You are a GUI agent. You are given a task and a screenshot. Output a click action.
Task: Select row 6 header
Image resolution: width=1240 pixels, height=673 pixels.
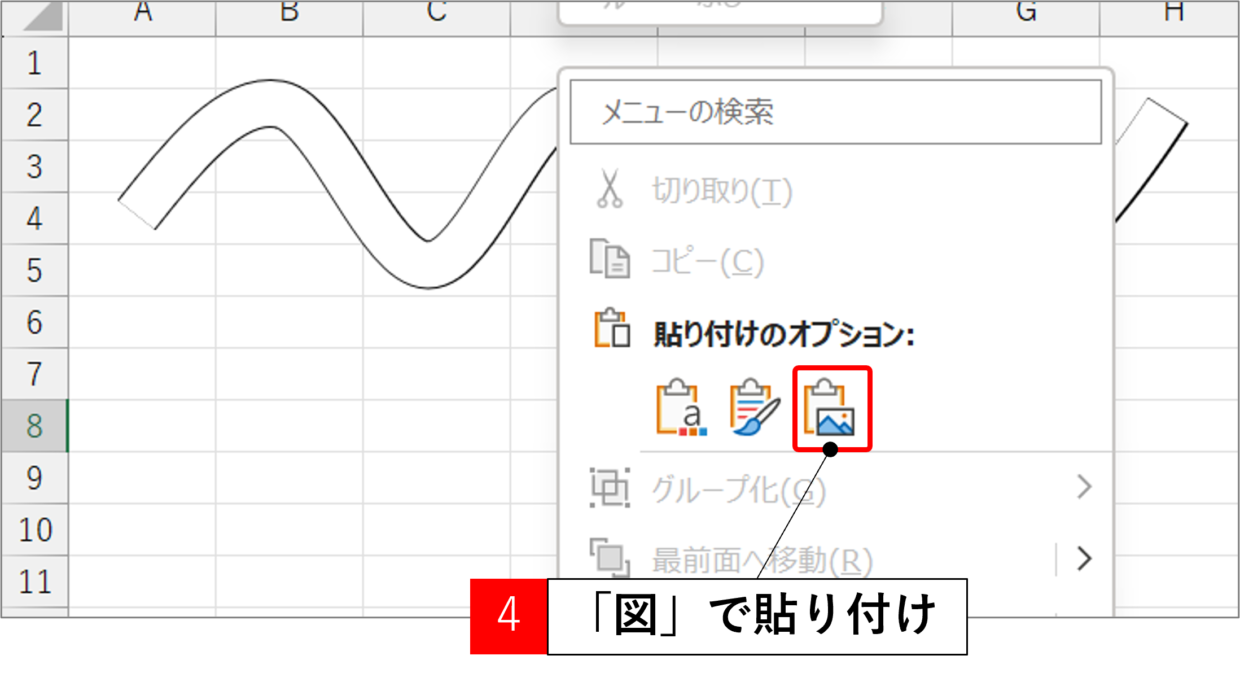(x=35, y=323)
